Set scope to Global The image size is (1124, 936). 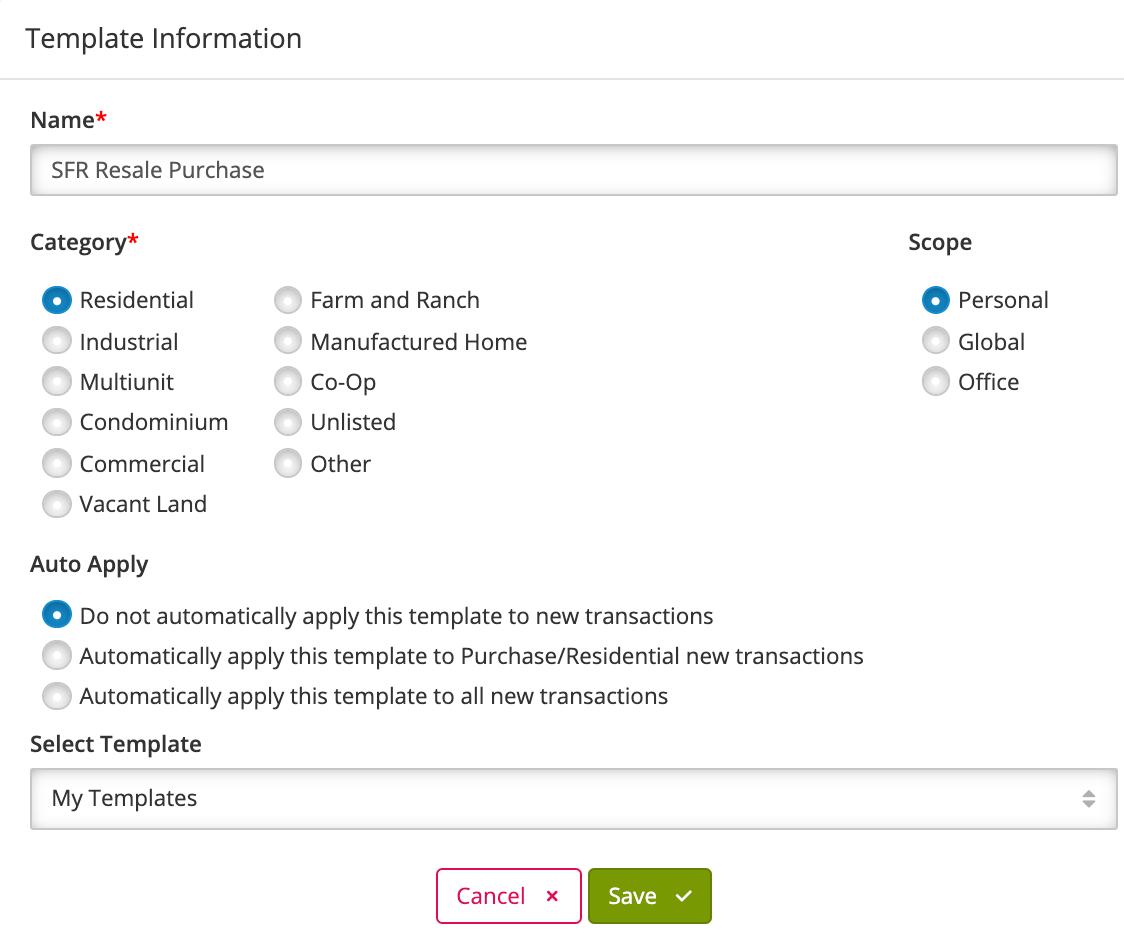[x=935, y=341]
